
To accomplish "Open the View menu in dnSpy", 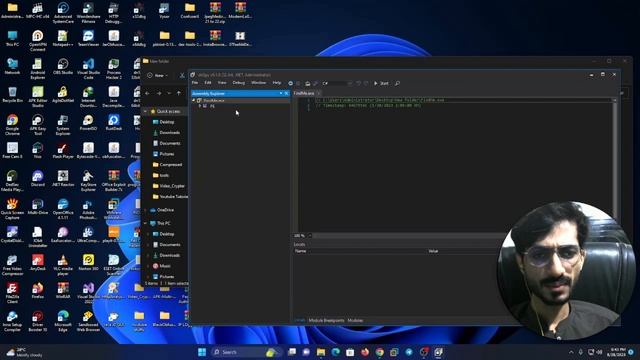I will pos(222,83).
